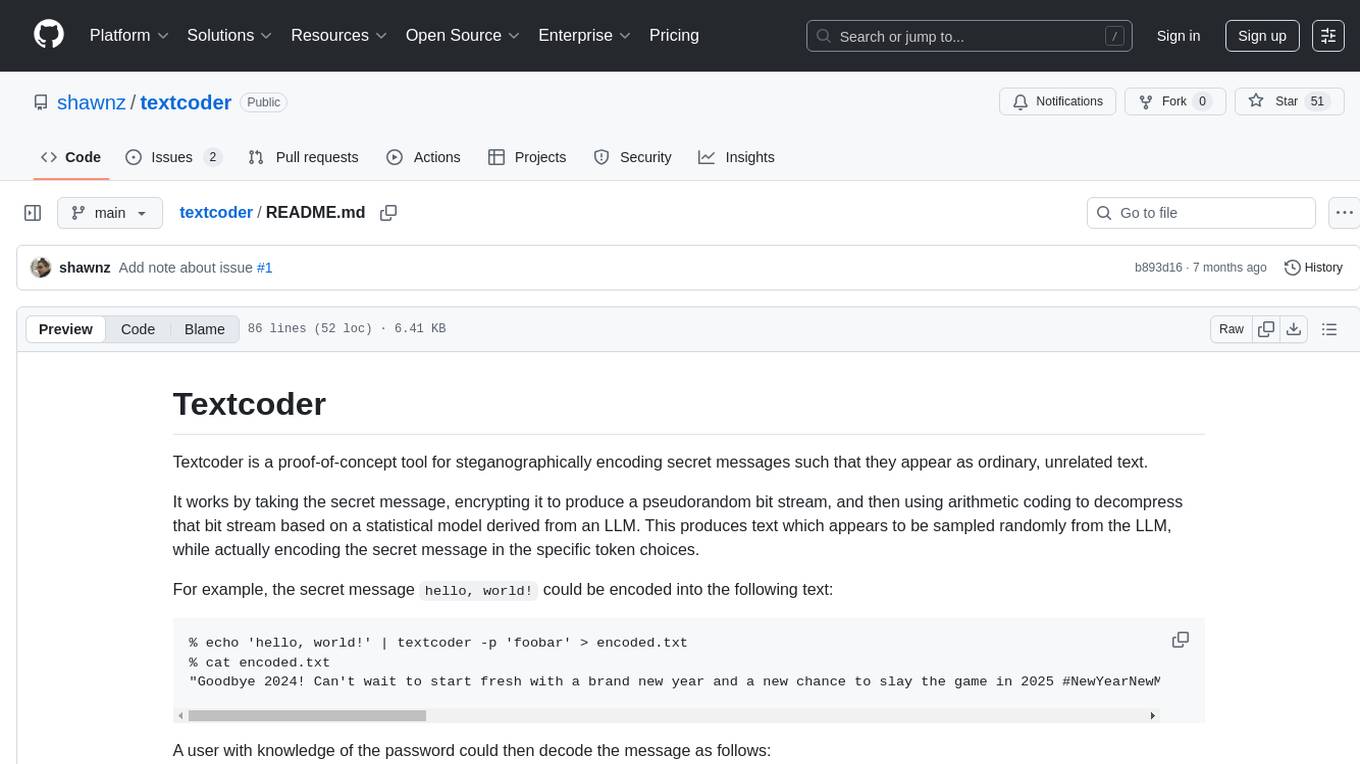This screenshot has width=1360, height=764.
Task: Open the appearance settings icon in header
Action: click(x=1328, y=35)
